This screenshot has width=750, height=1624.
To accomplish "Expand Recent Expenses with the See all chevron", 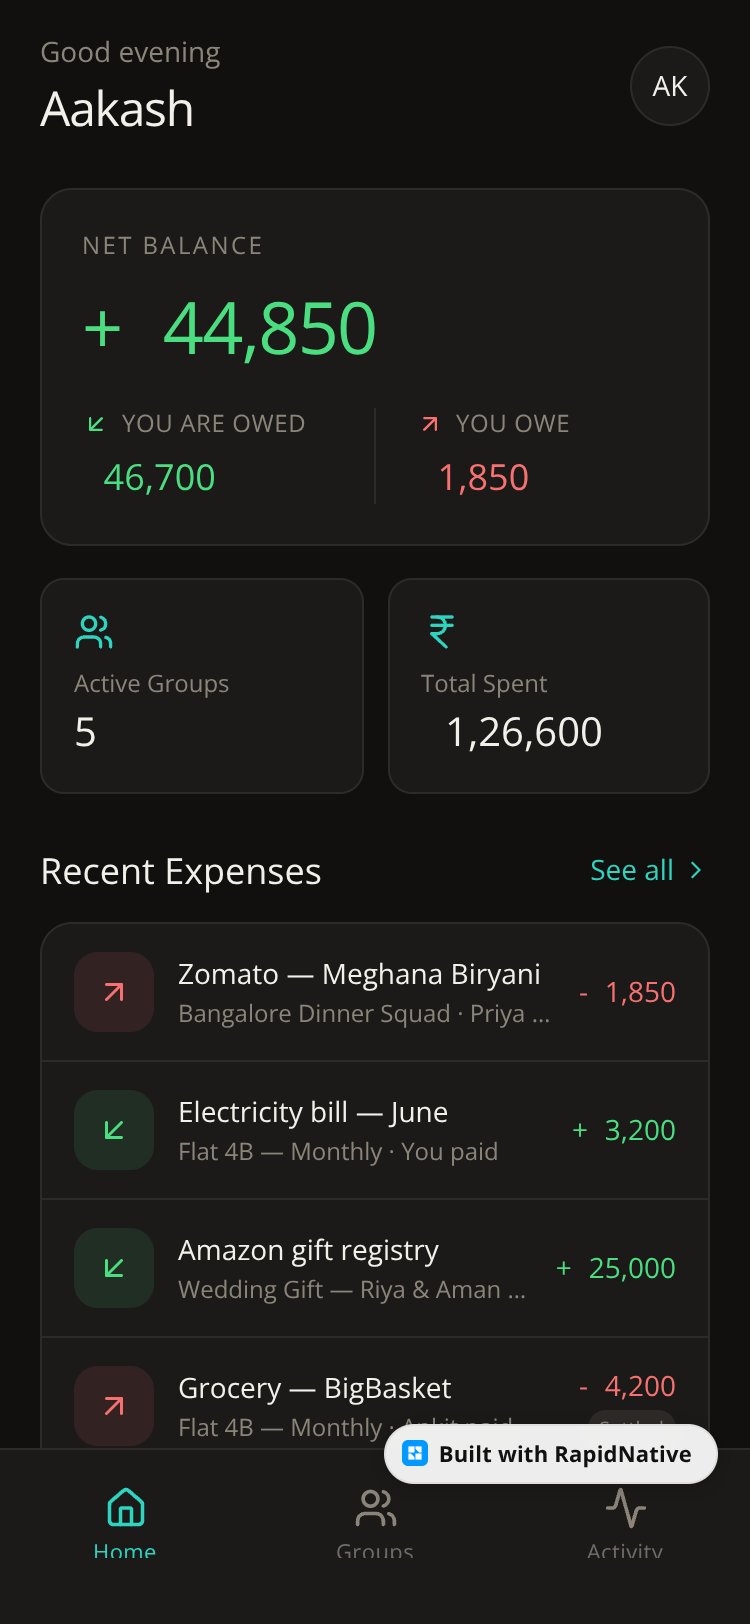I will tap(696, 870).
